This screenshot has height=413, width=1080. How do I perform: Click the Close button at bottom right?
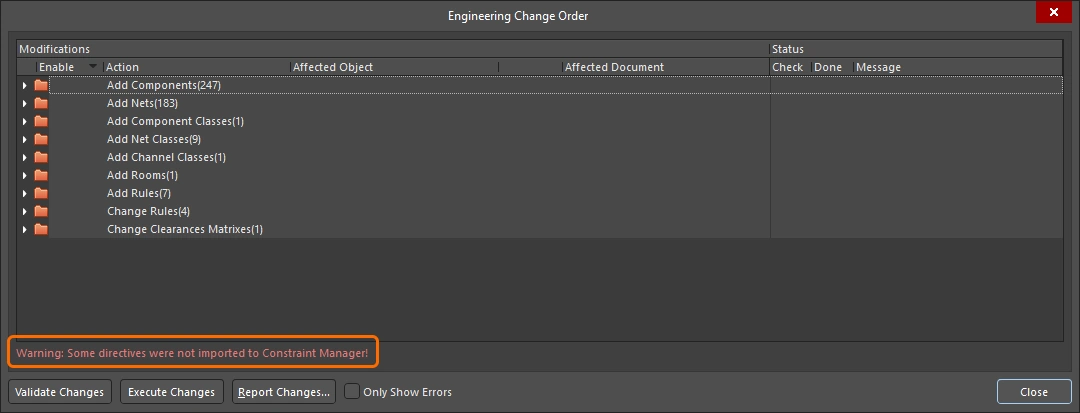(x=1033, y=392)
